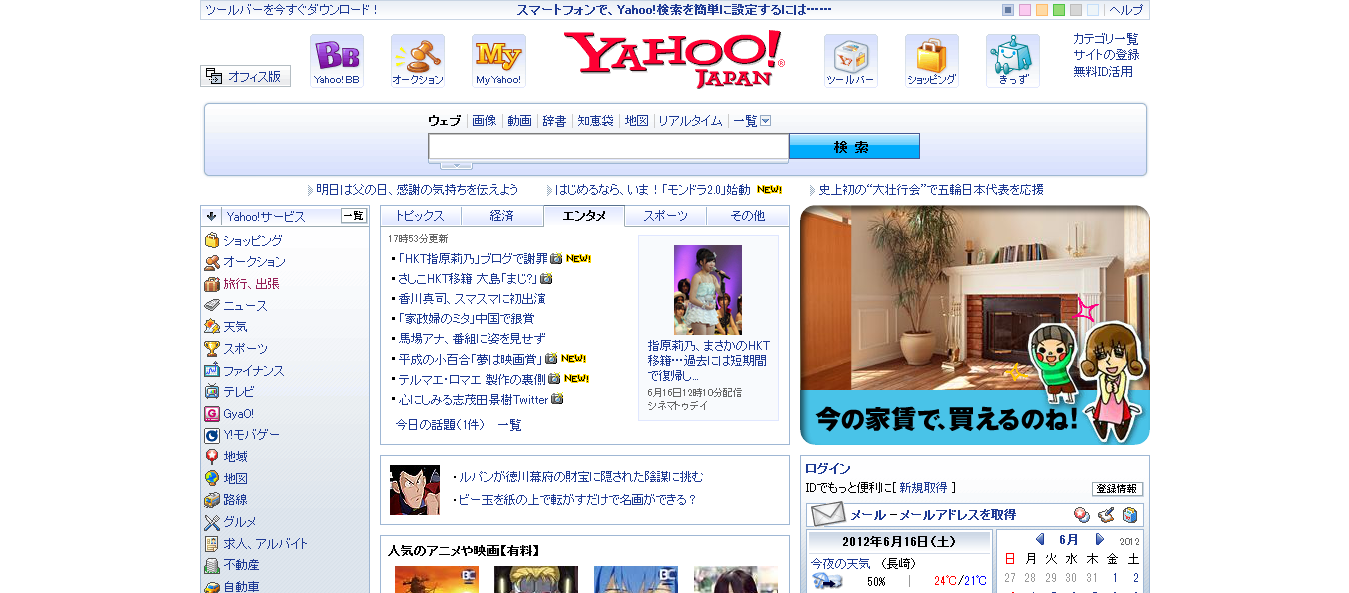The width and height of the screenshot is (1349, 593).
Task: Open the ニュース sidebar icon
Action: pyautogui.click(x=212, y=306)
